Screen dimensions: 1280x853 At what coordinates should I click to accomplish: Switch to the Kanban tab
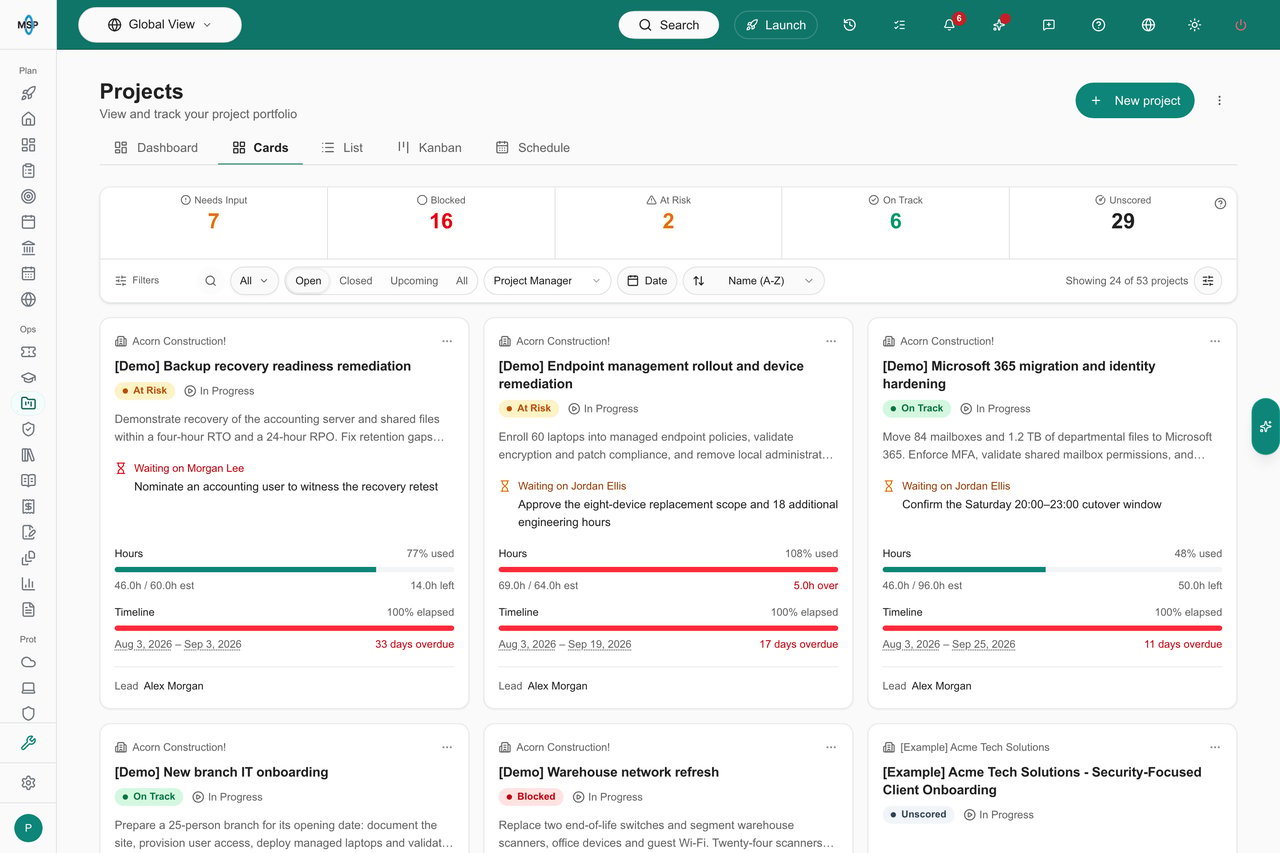tap(429, 148)
